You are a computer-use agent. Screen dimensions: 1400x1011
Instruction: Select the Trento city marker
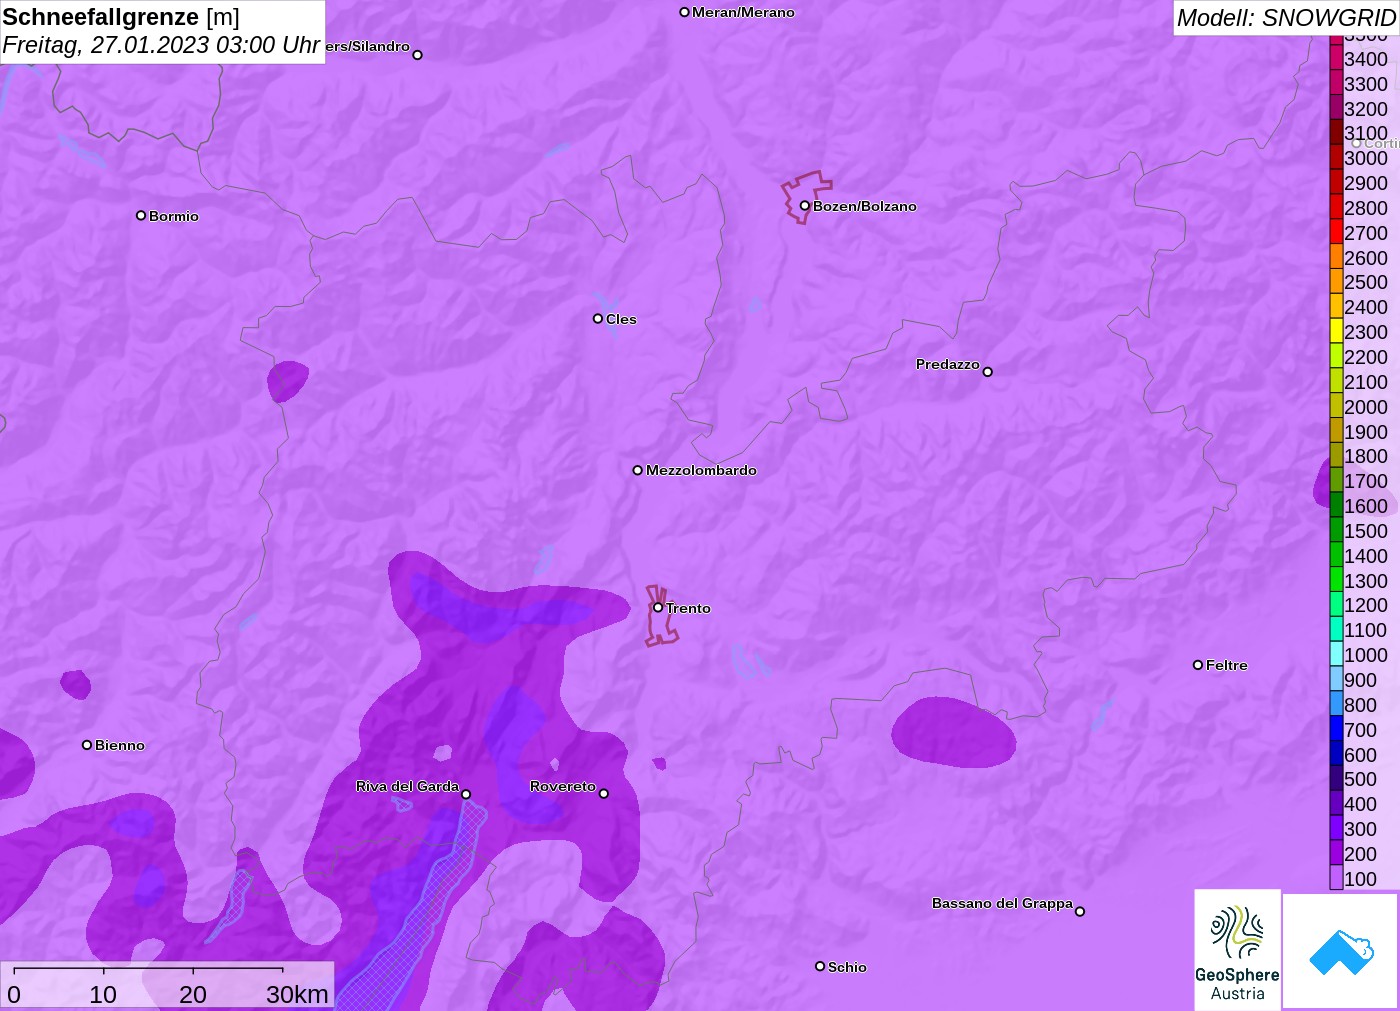coord(658,607)
